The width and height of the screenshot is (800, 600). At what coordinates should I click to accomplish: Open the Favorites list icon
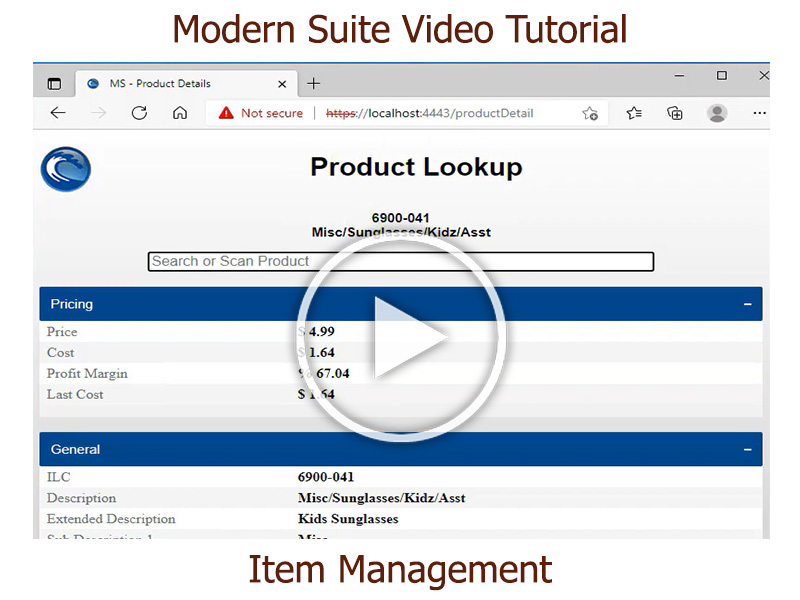tap(634, 113)
